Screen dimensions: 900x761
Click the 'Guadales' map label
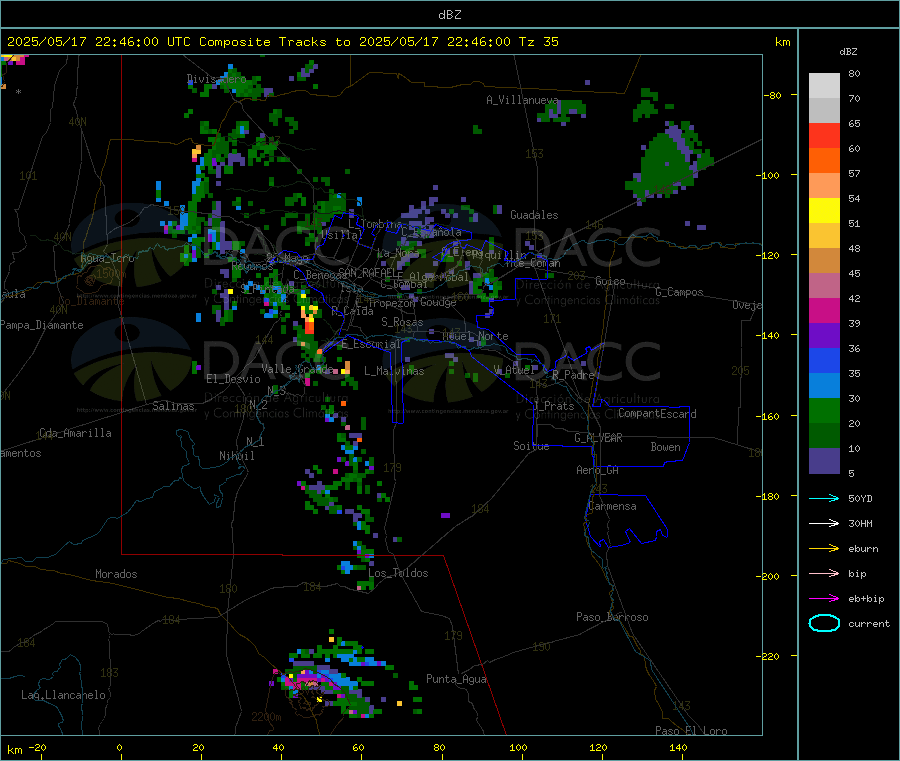(x=534, y=215)
